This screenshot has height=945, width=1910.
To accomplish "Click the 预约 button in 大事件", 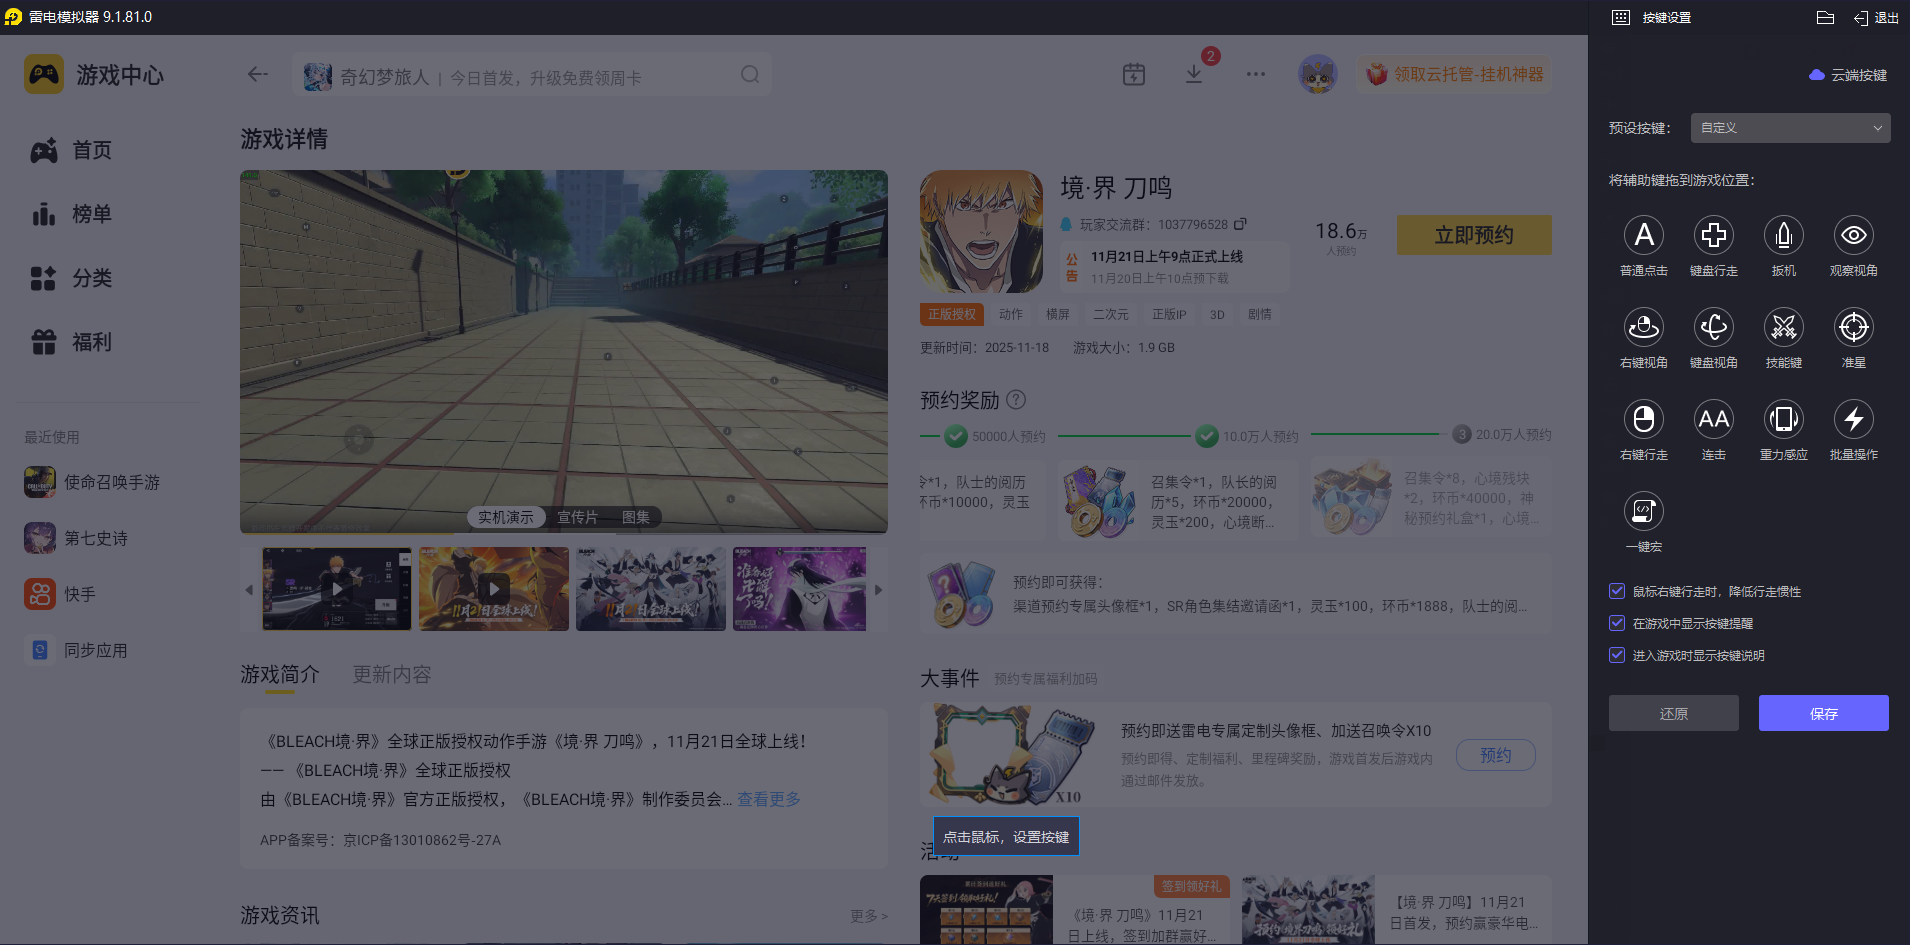I will (x=1496, y=755).
